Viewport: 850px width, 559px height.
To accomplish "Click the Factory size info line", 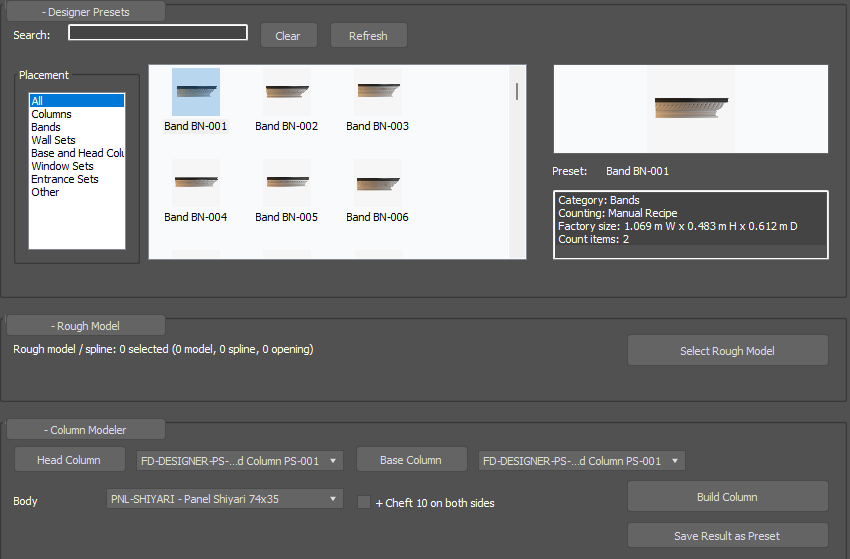I will pos(678,226).
